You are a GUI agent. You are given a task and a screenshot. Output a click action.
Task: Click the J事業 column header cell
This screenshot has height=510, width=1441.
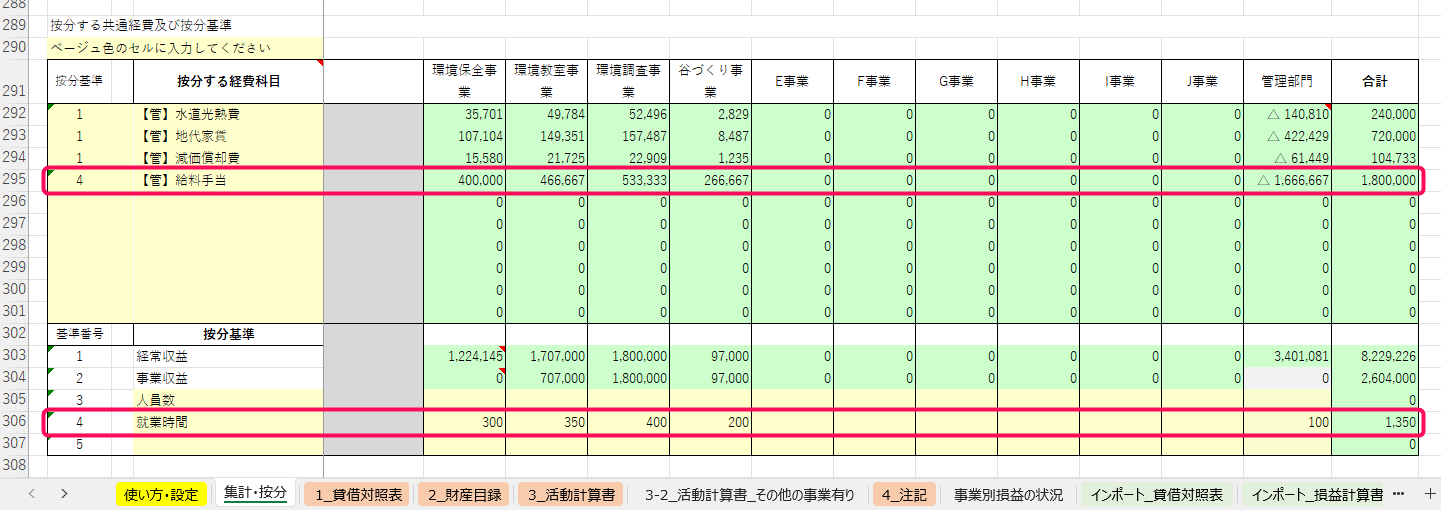click(x=1202, y=81)
